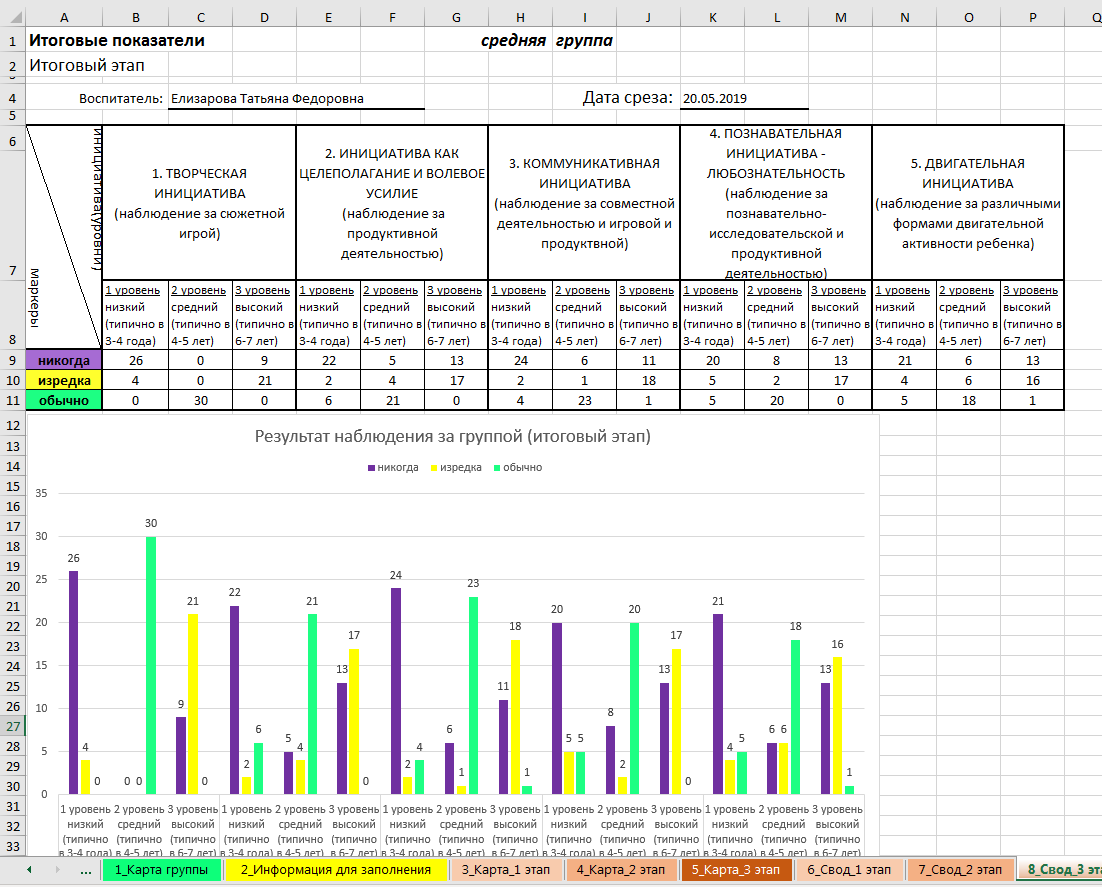Screen dimensions: 1102x887
Task: Click the green 'обычно' legend marker
Action: (497, 468)
